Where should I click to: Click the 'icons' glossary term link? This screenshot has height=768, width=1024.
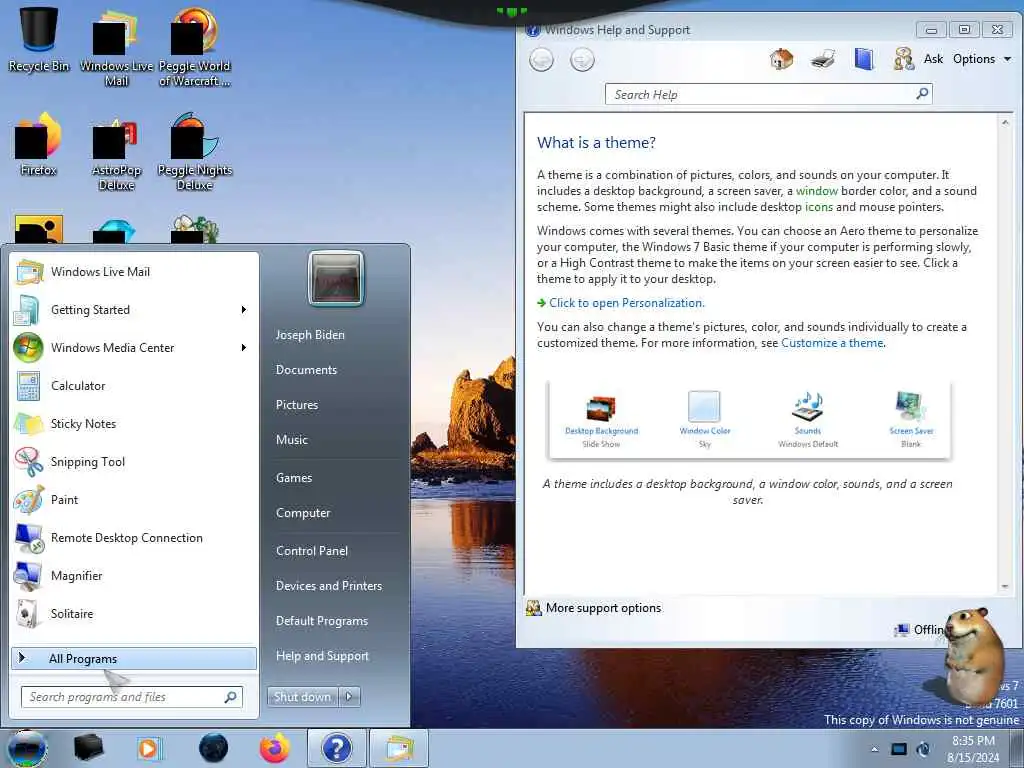(x=819, y=207)
